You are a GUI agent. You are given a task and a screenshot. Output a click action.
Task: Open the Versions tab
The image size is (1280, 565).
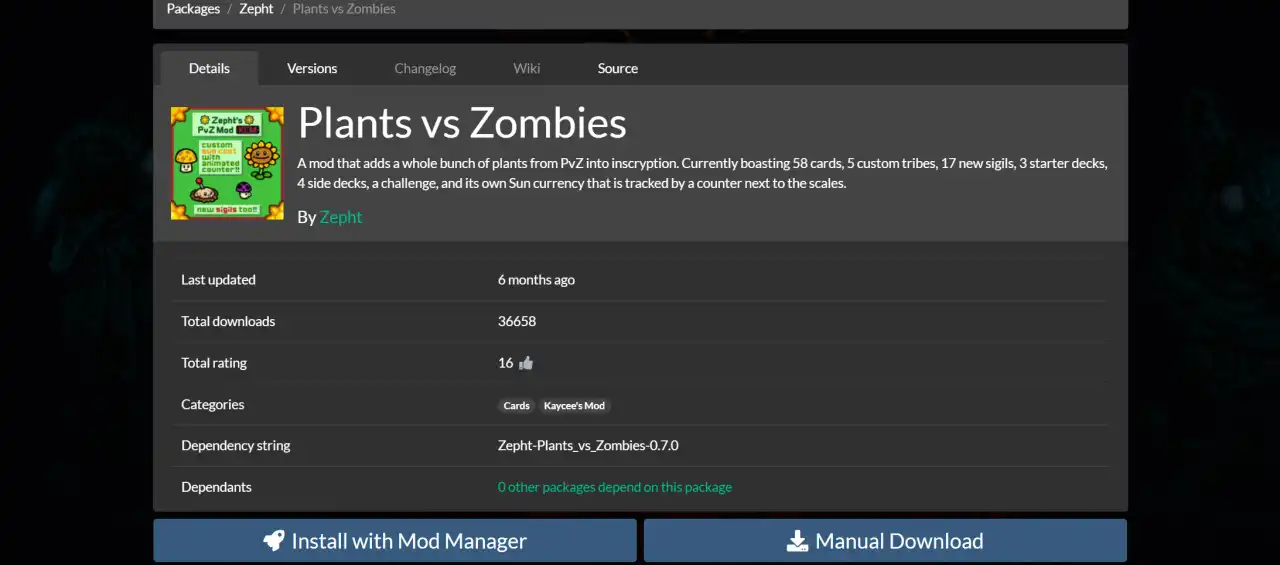point(312,68)
